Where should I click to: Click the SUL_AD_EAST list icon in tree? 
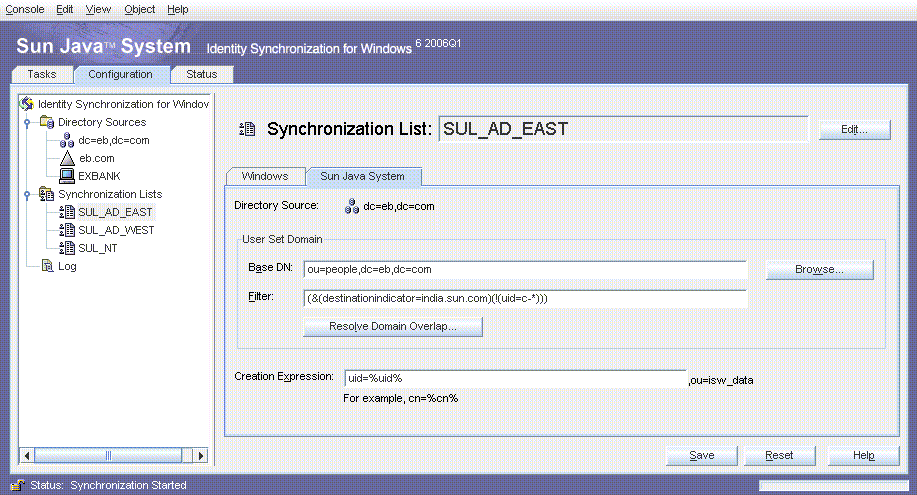[67, 212]
